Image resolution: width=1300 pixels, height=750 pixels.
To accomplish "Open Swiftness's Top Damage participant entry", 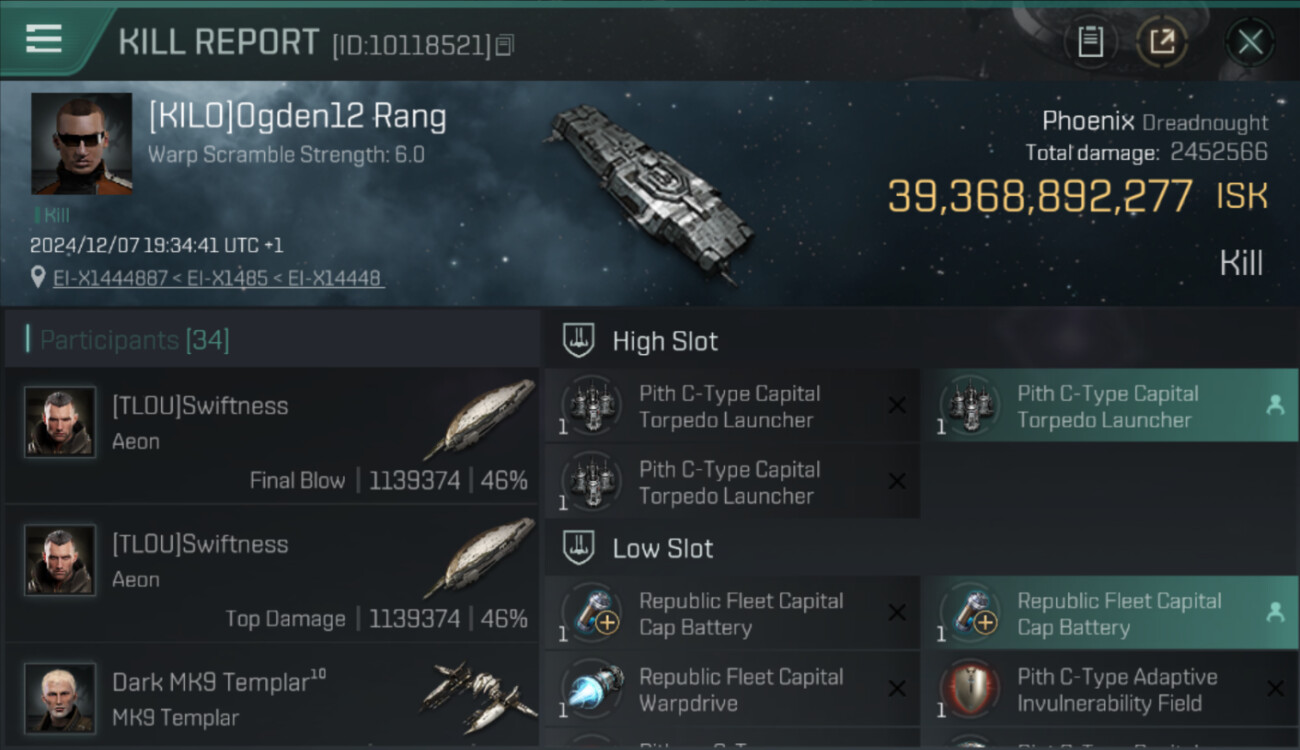I will click(x=272, y=573).
